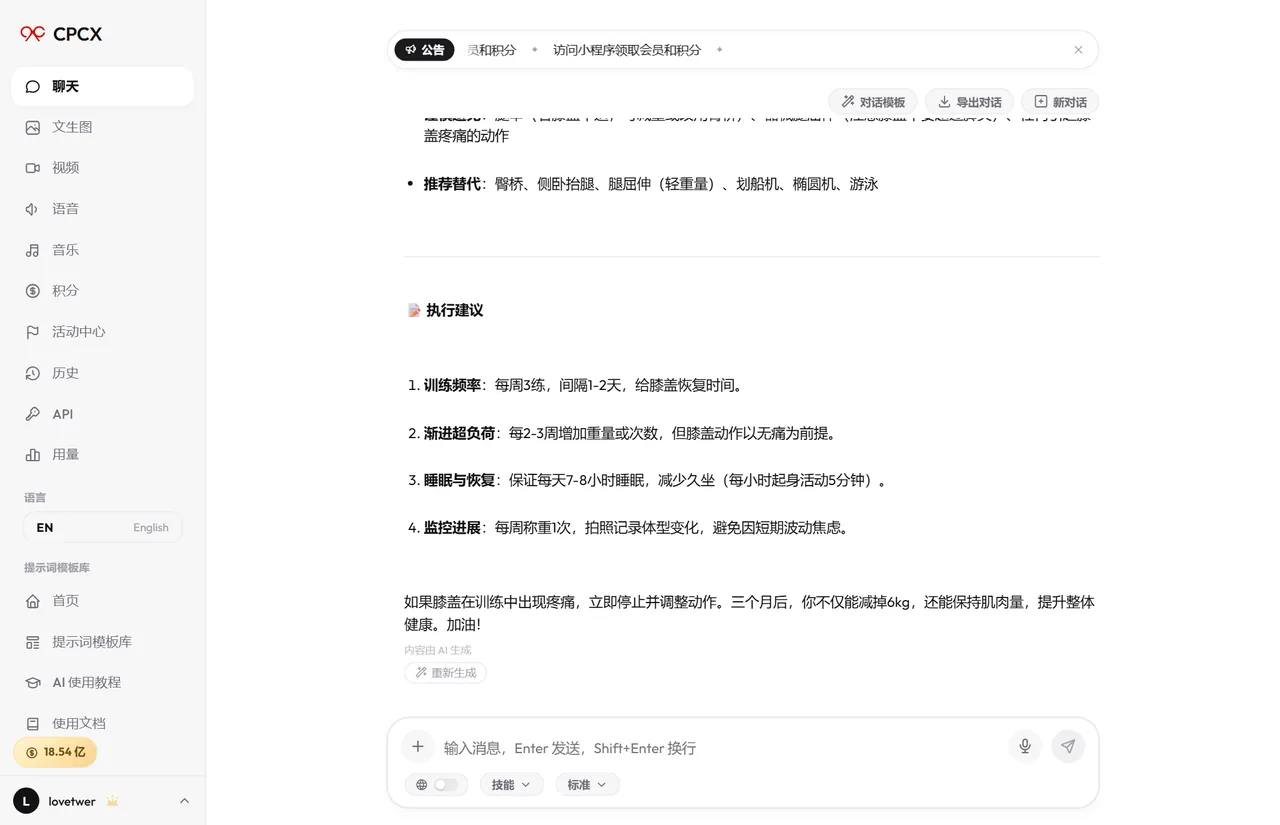Expand the lovetwer account menu

point(102,801)
